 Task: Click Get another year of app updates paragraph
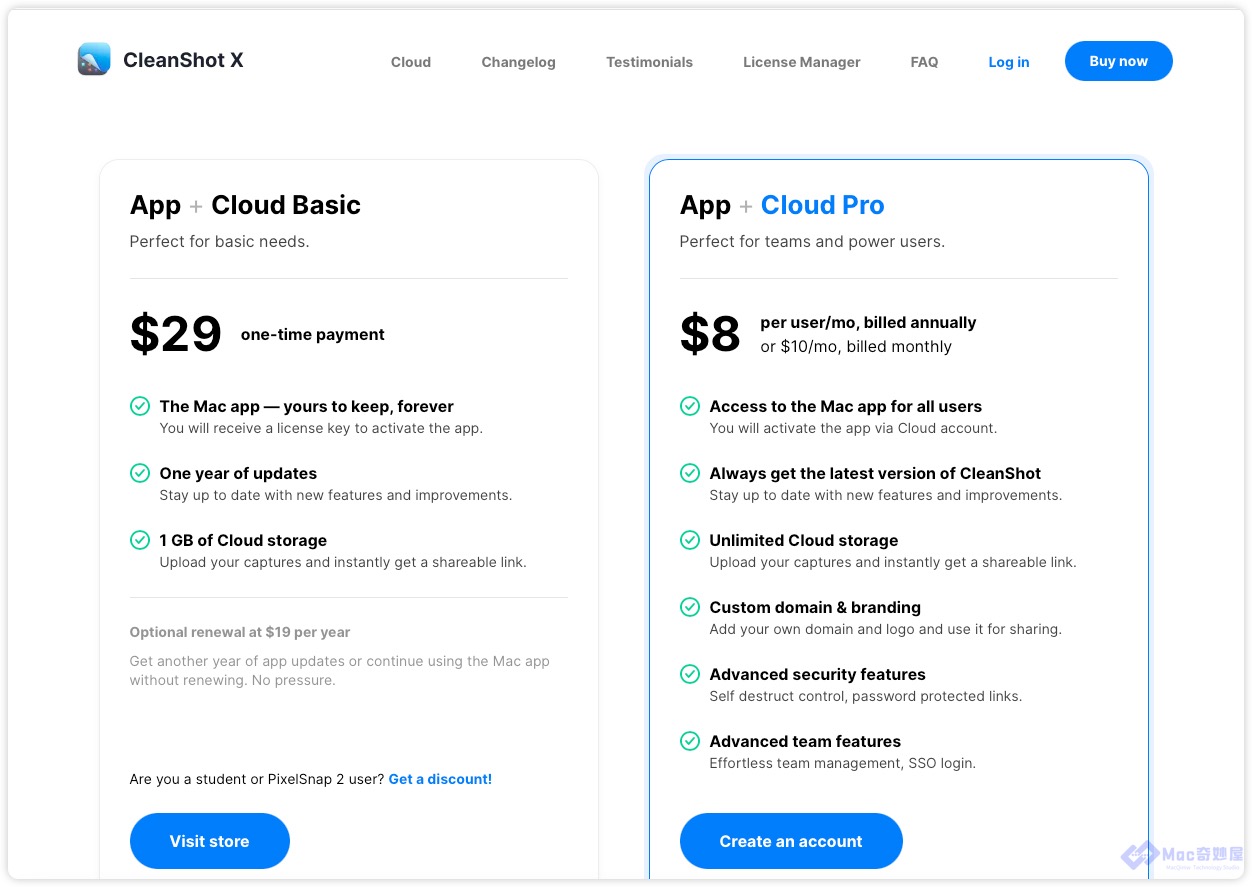click(x=340, y=670)
